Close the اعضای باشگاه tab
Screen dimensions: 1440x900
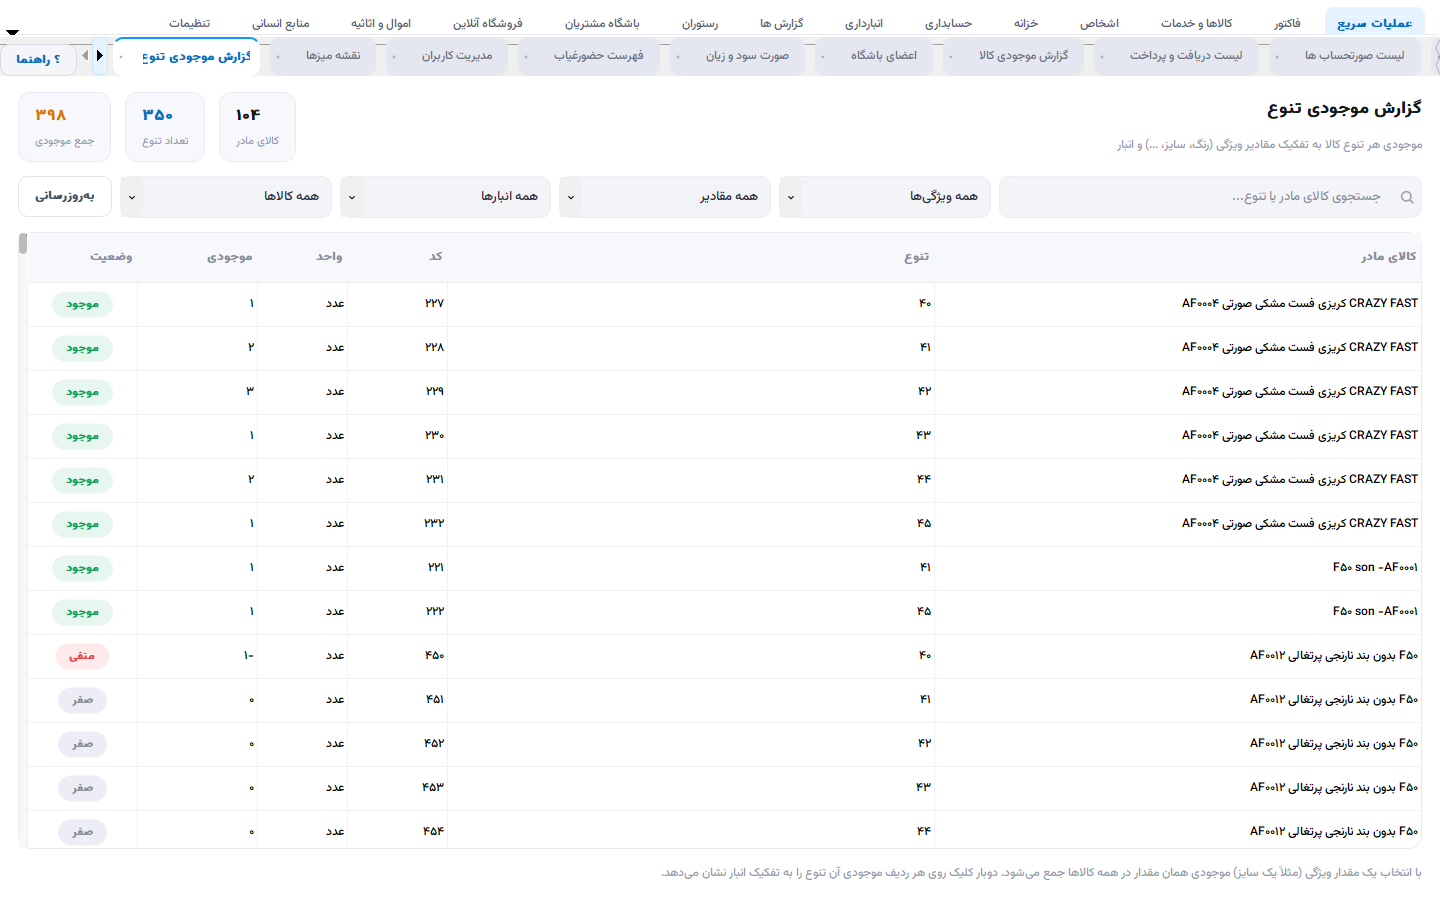pyautogui.click(x=823, y=56)
